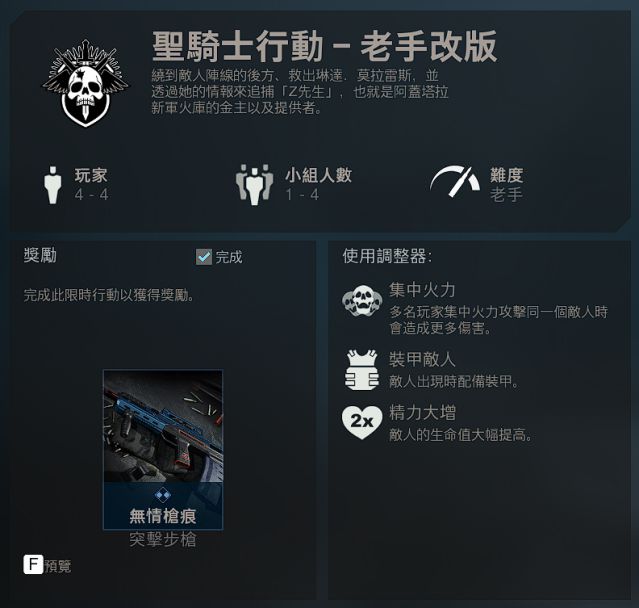This screenshot has width=639, height=608.
Task: Click the 裝甲敵人 modifier title
Action: pyautogui.click(x=422, y=359)
